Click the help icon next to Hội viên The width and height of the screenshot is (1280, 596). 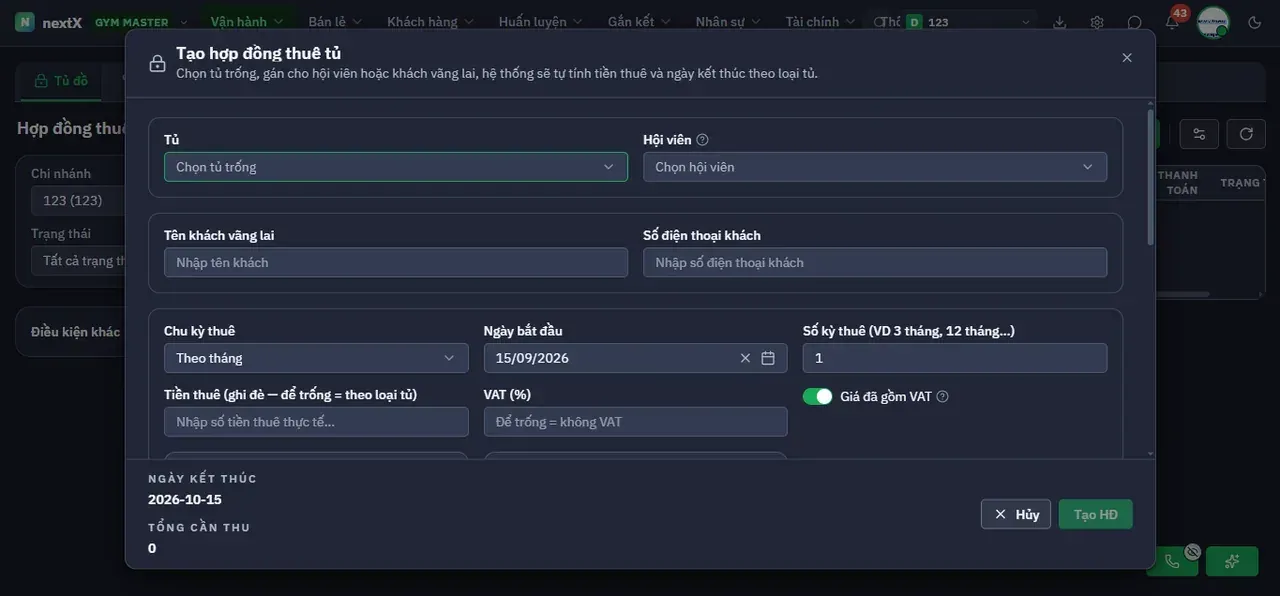coord(702,140)
